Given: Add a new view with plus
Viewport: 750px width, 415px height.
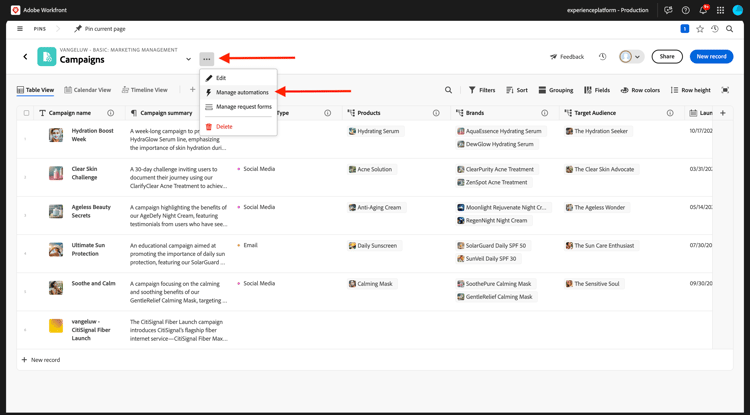Looking at the screenshot, I should click(192, 89).
